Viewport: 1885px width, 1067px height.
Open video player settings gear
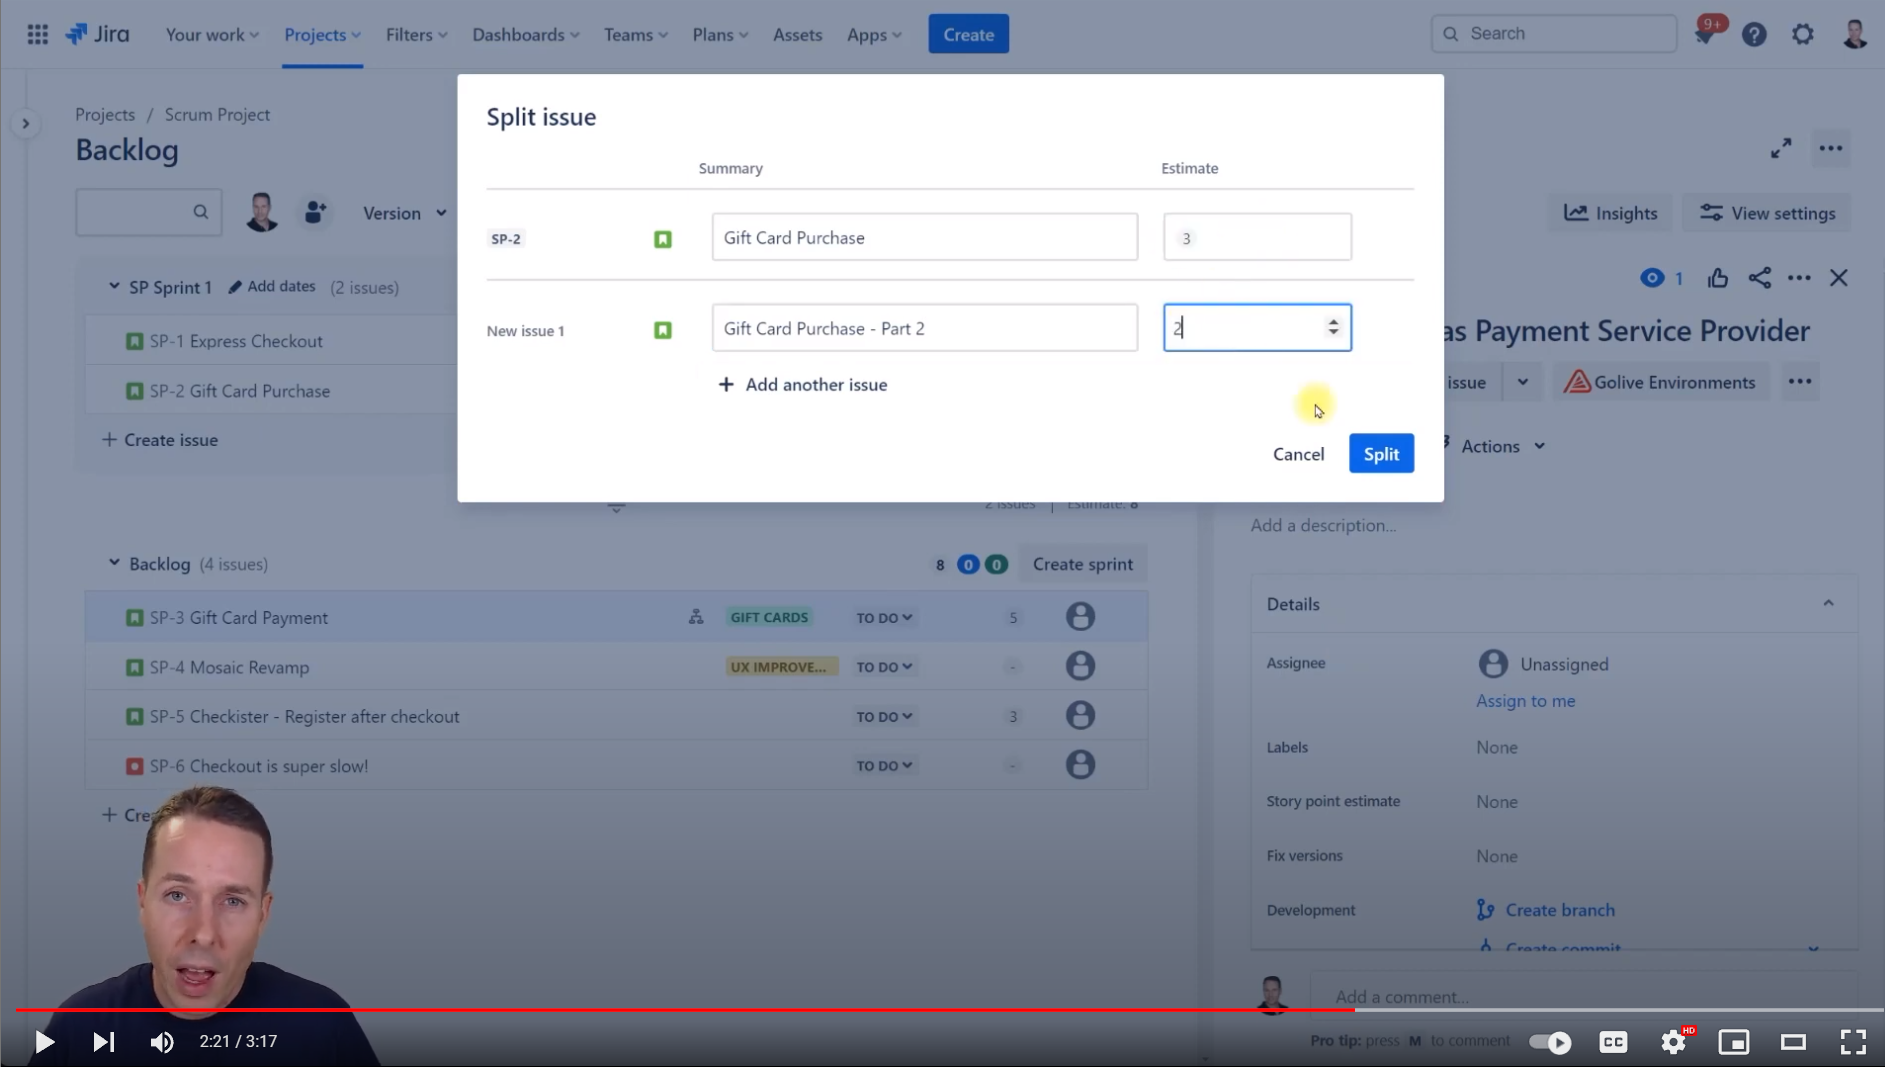point(1674,1042)
